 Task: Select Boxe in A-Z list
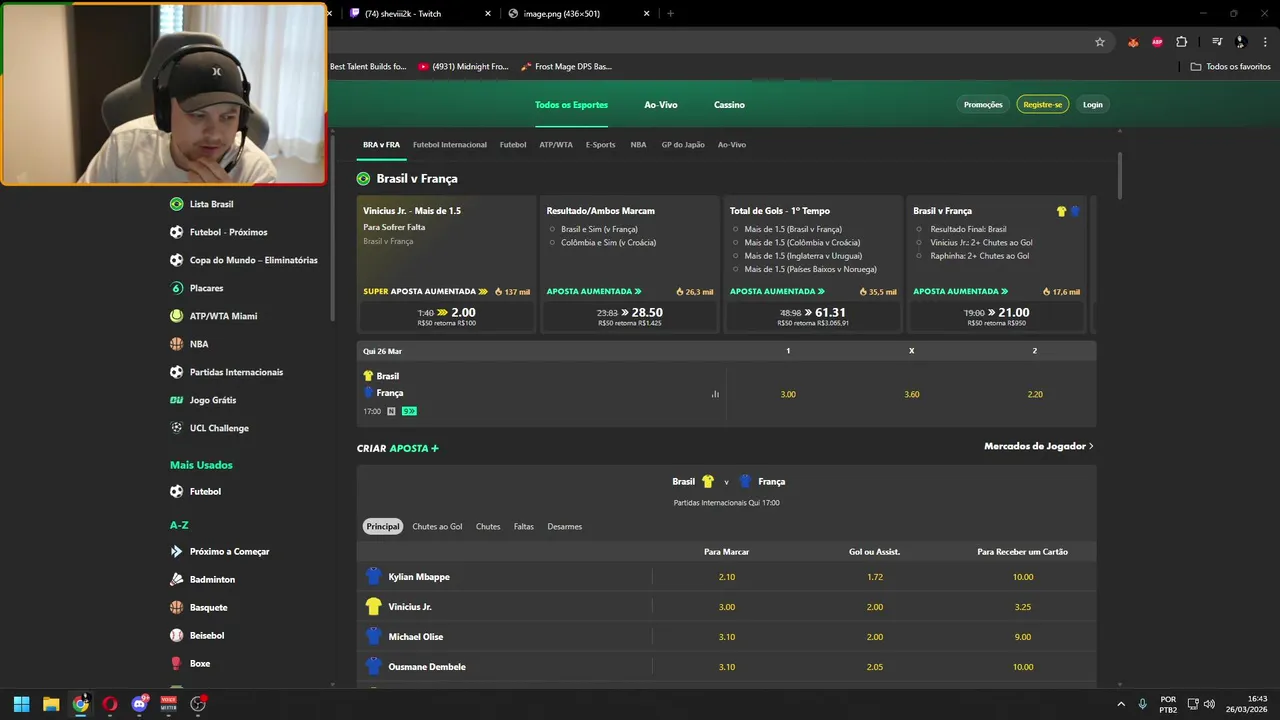tap(190, 664)
